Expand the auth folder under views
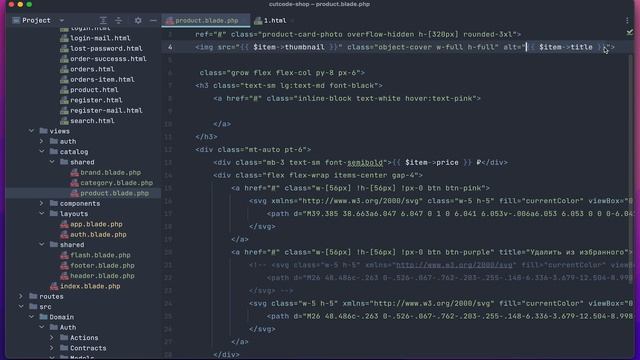This screenshot has width=640, height=360. pyautogui.click(x=42, y=141)
